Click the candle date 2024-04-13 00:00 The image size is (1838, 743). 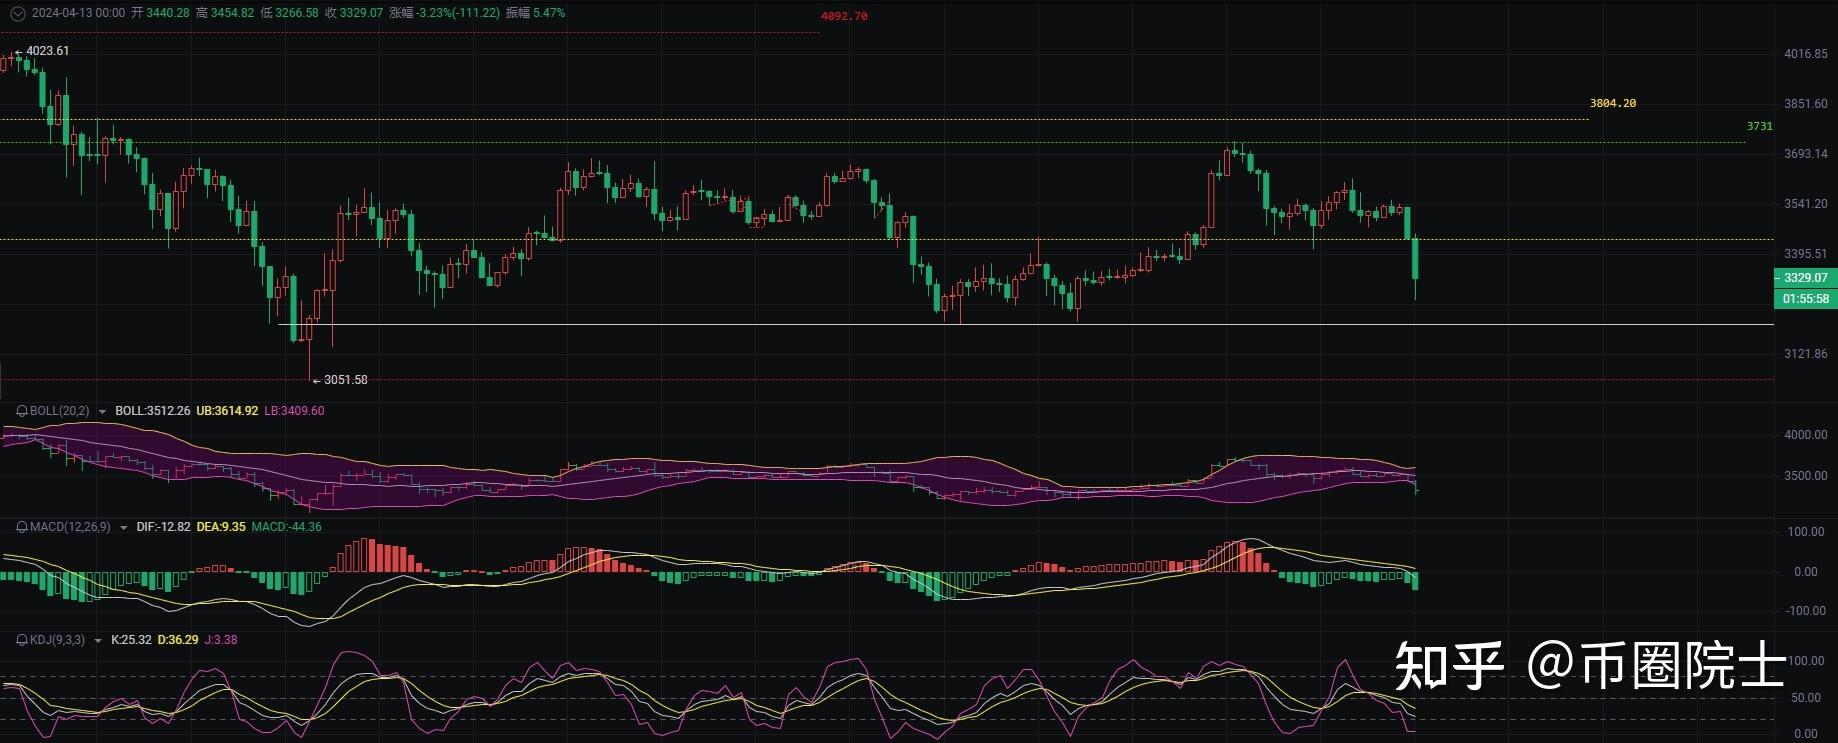click(79, 13)
